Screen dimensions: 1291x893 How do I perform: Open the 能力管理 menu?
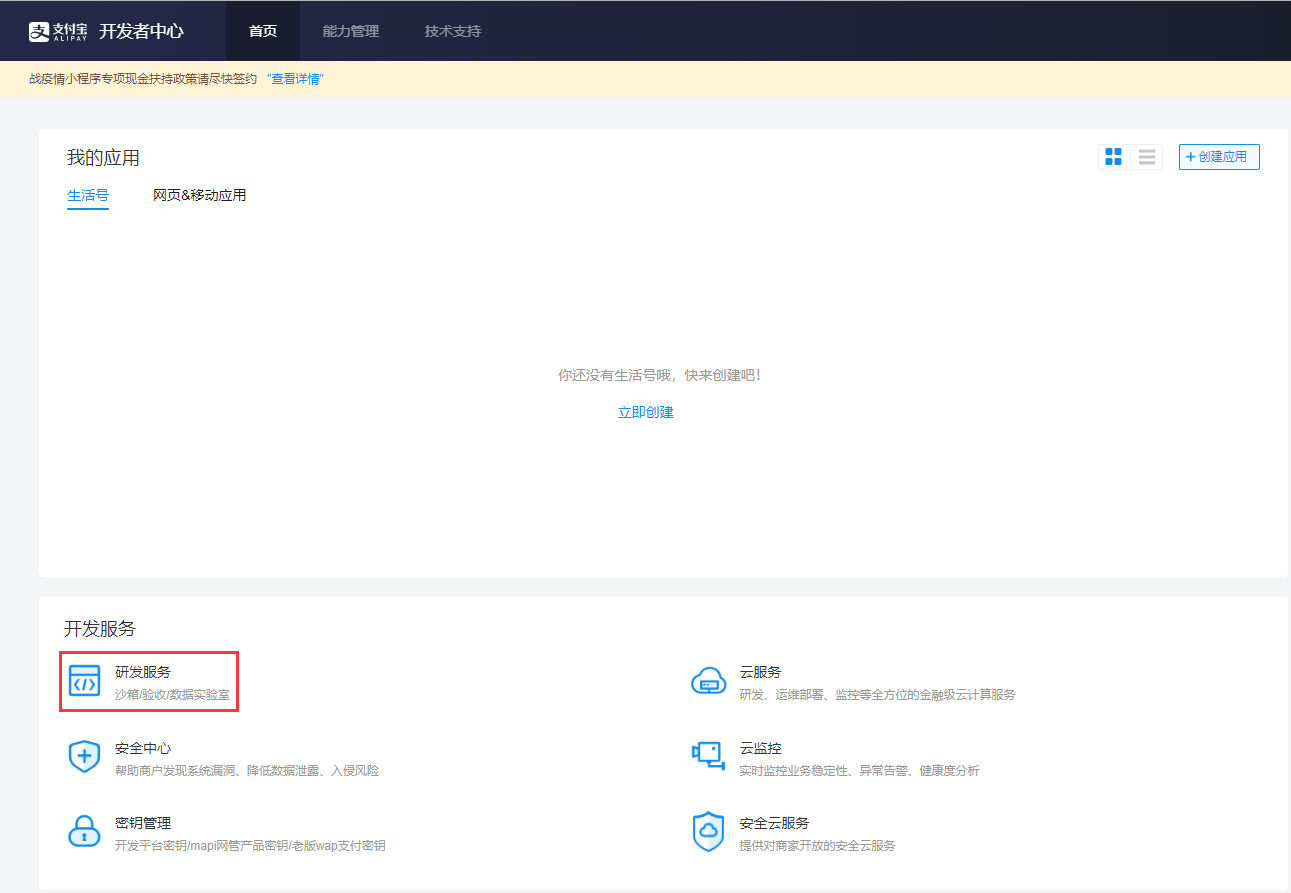click(x=349, y=30)
